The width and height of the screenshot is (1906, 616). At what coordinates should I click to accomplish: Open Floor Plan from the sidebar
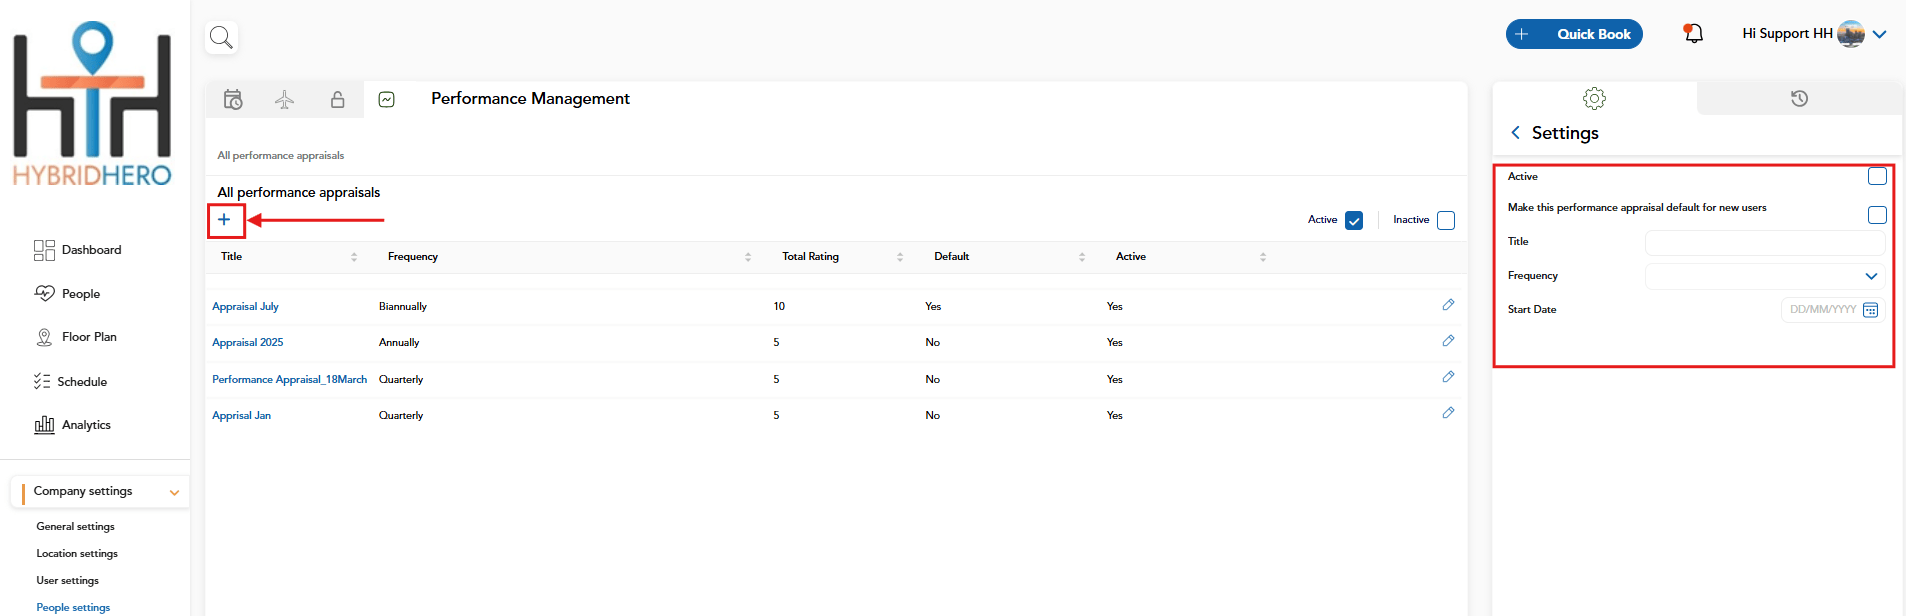(x=76, y=337)
